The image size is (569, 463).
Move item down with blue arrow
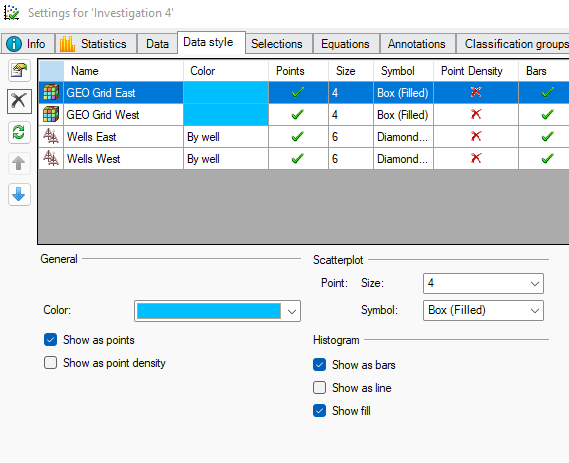click(x=19, y=194)
